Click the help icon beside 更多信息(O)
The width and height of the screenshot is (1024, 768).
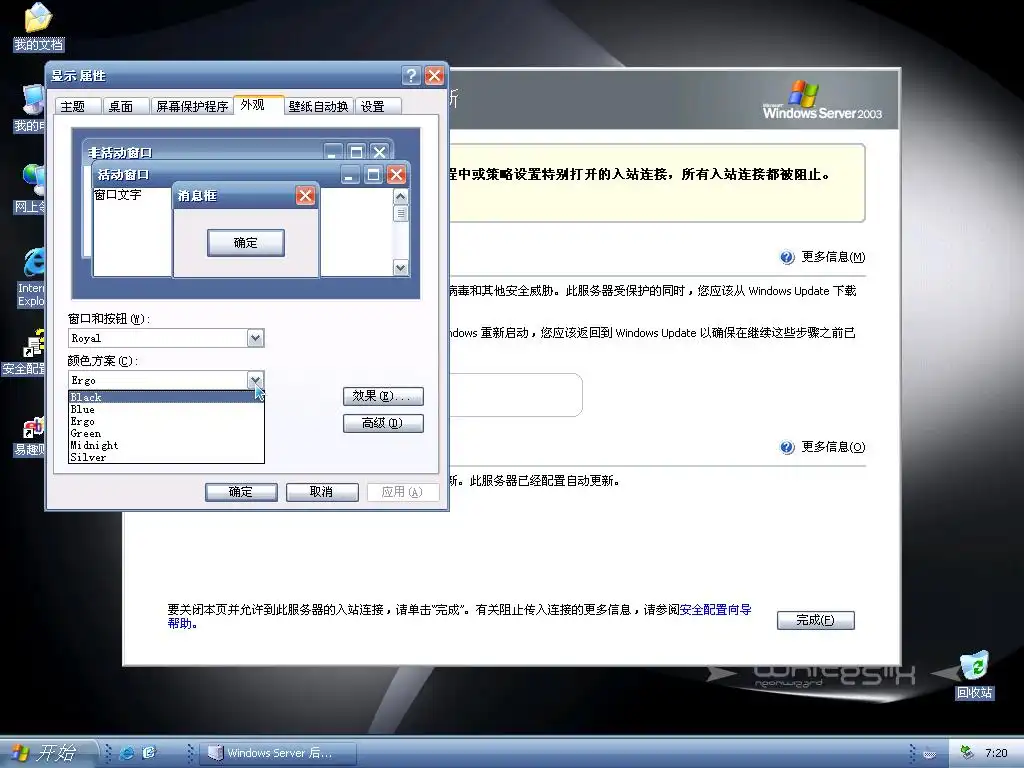(787, 447)
